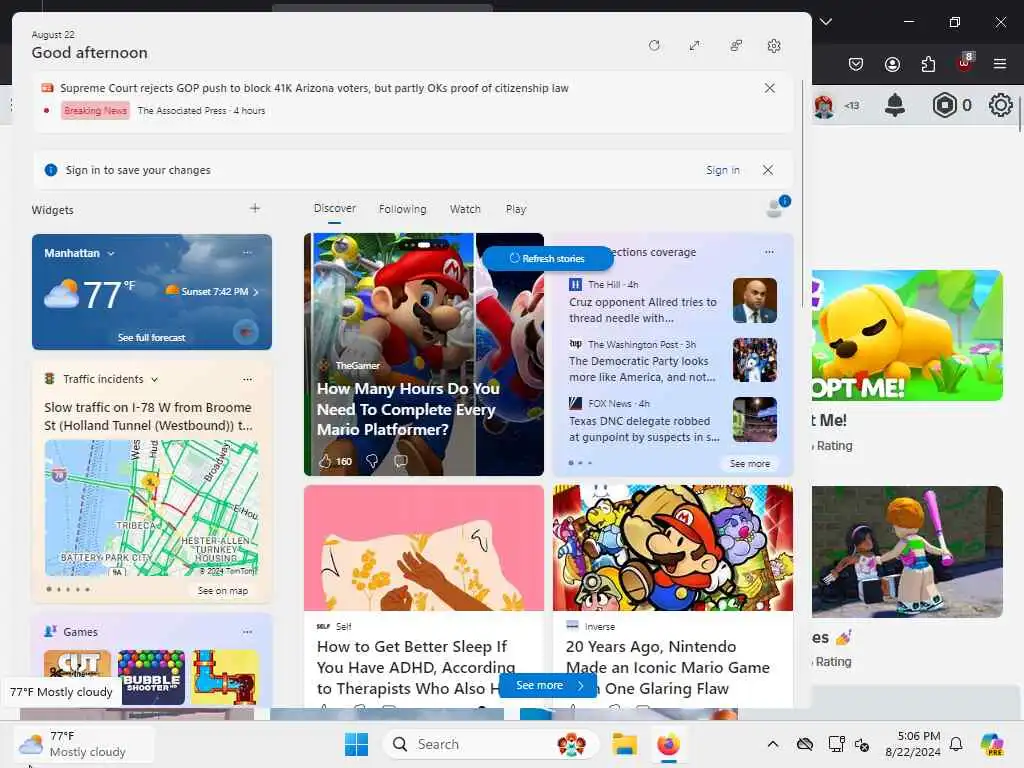
Task: Open the Roblox game thumbnail with pink bat
Action: coord(907,551)
